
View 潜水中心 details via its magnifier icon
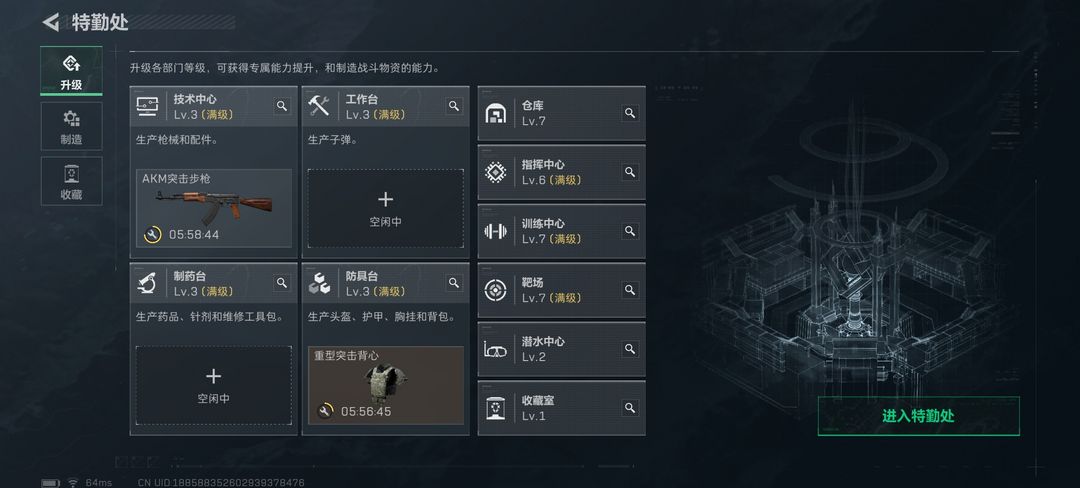[630, 349]
